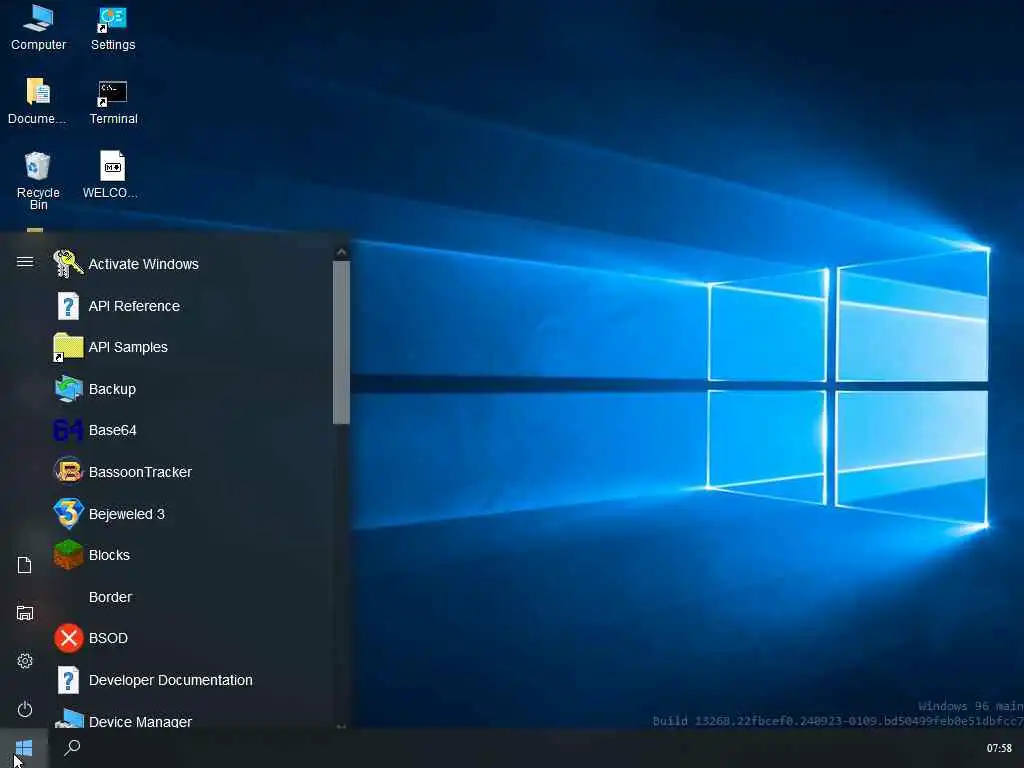The height and width of the screenshot is (768, 1024).
Task: Click the Base64 text label
Action: [x=112, y=430]
